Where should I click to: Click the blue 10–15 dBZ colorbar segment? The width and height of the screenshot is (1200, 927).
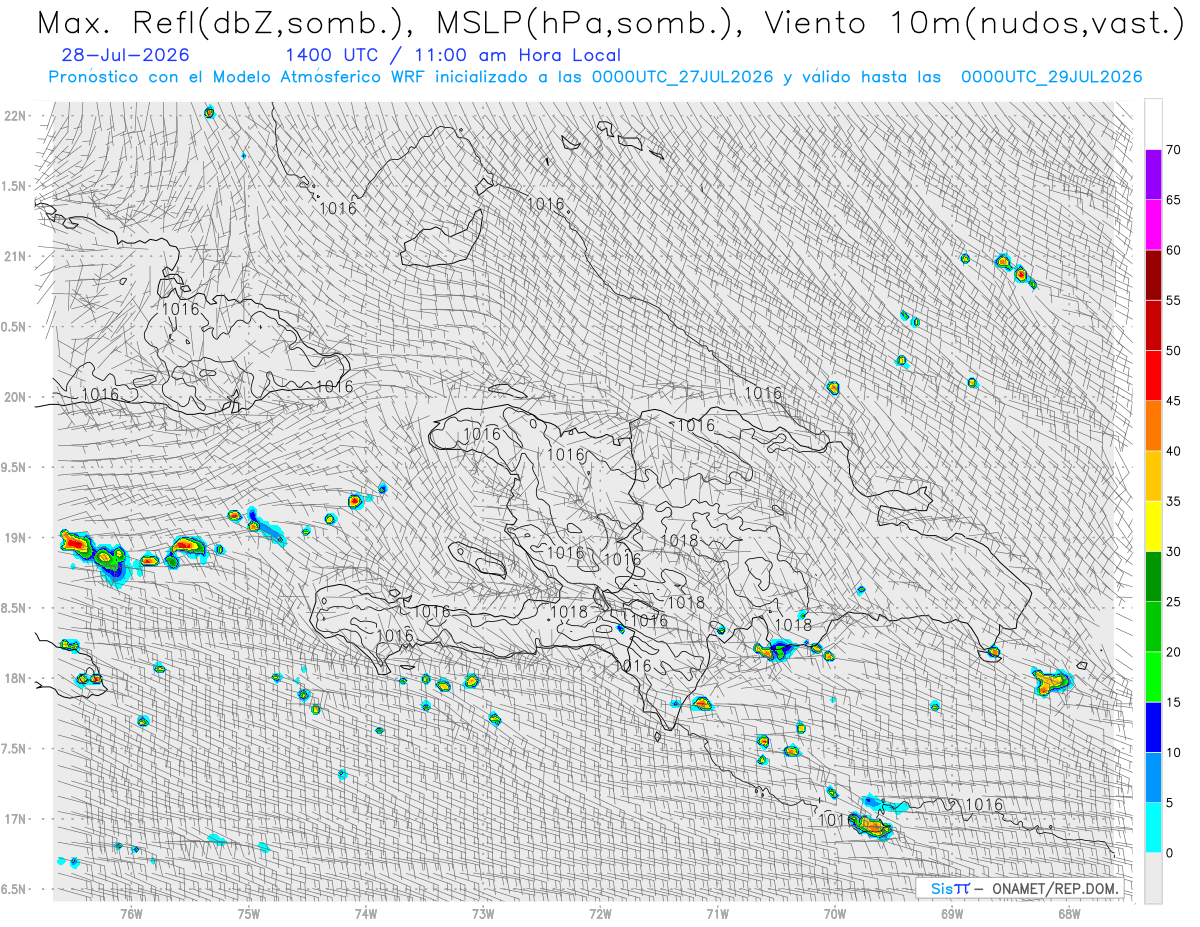[x=1153, y=727]
